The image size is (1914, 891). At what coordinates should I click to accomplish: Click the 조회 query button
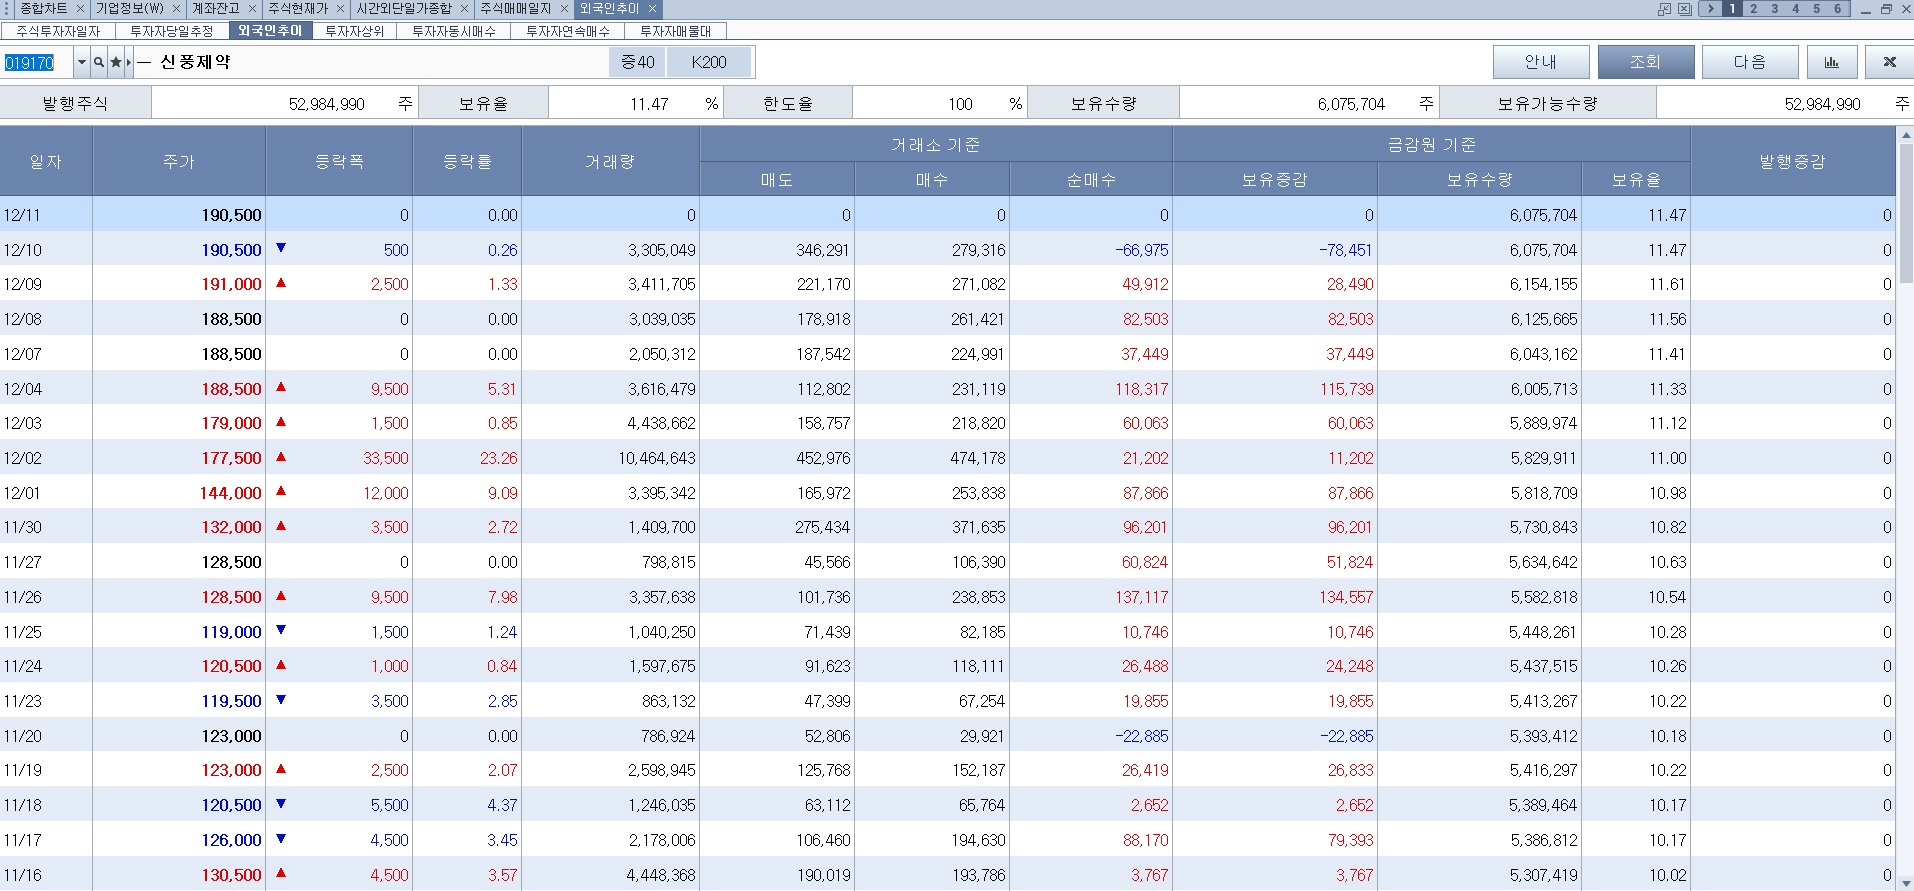point(1645,62)
